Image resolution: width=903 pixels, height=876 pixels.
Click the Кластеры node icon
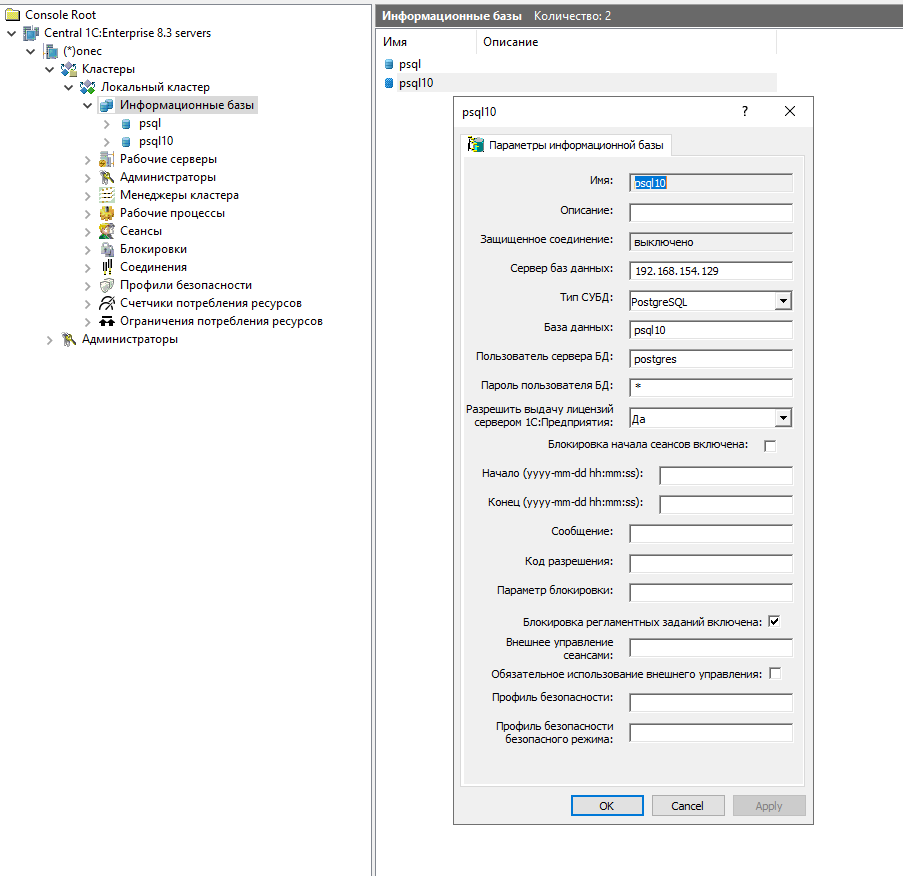click(x=69, y=69)
